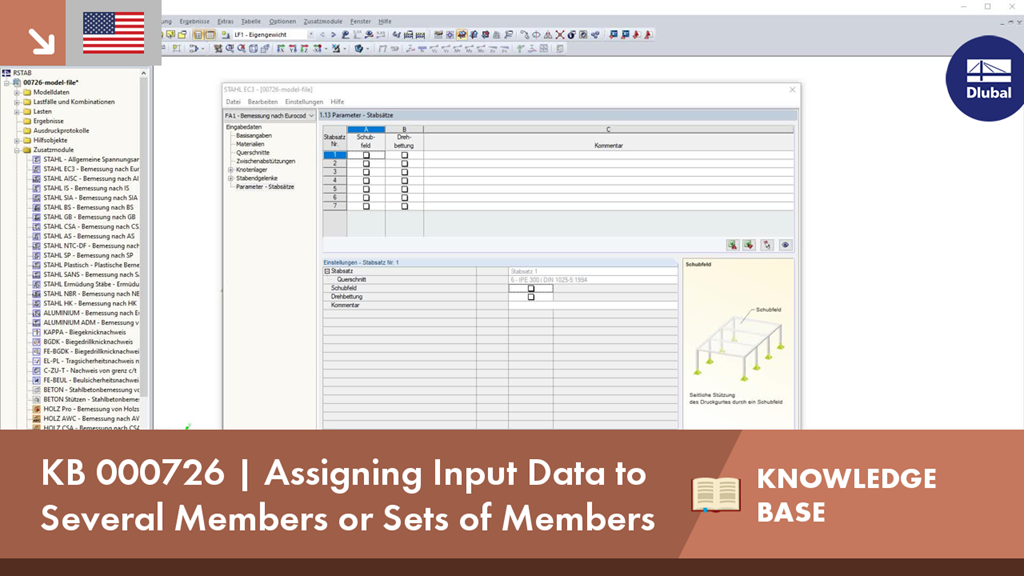Expand the Modelldaten tree node

17,93
